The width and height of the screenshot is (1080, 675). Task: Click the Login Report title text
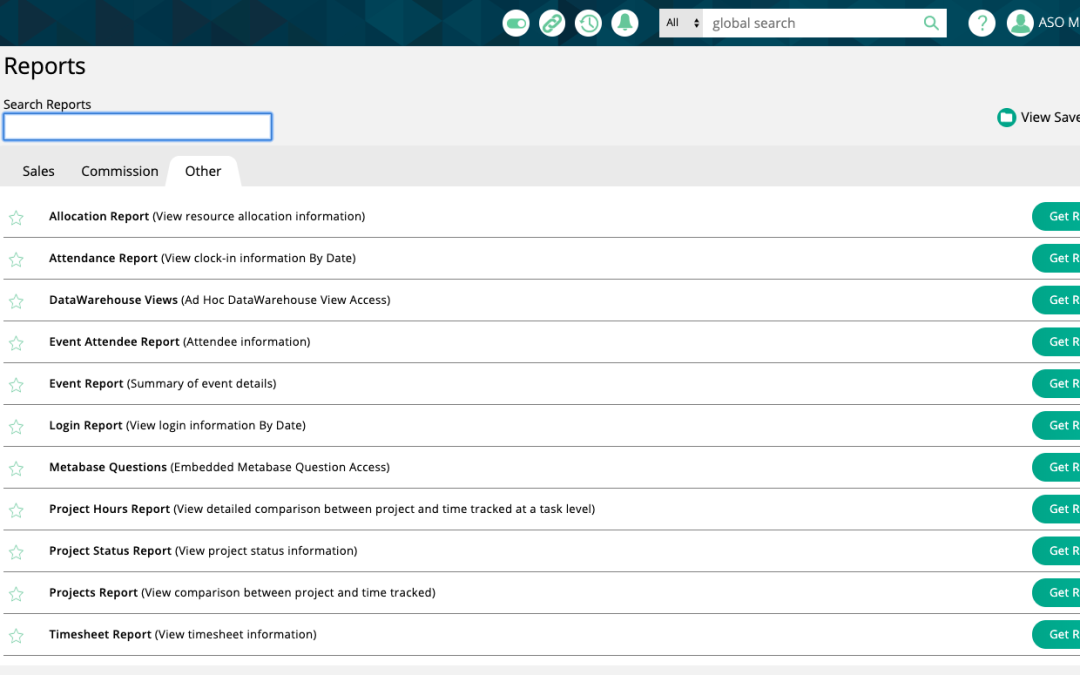[x=85, y=426]
